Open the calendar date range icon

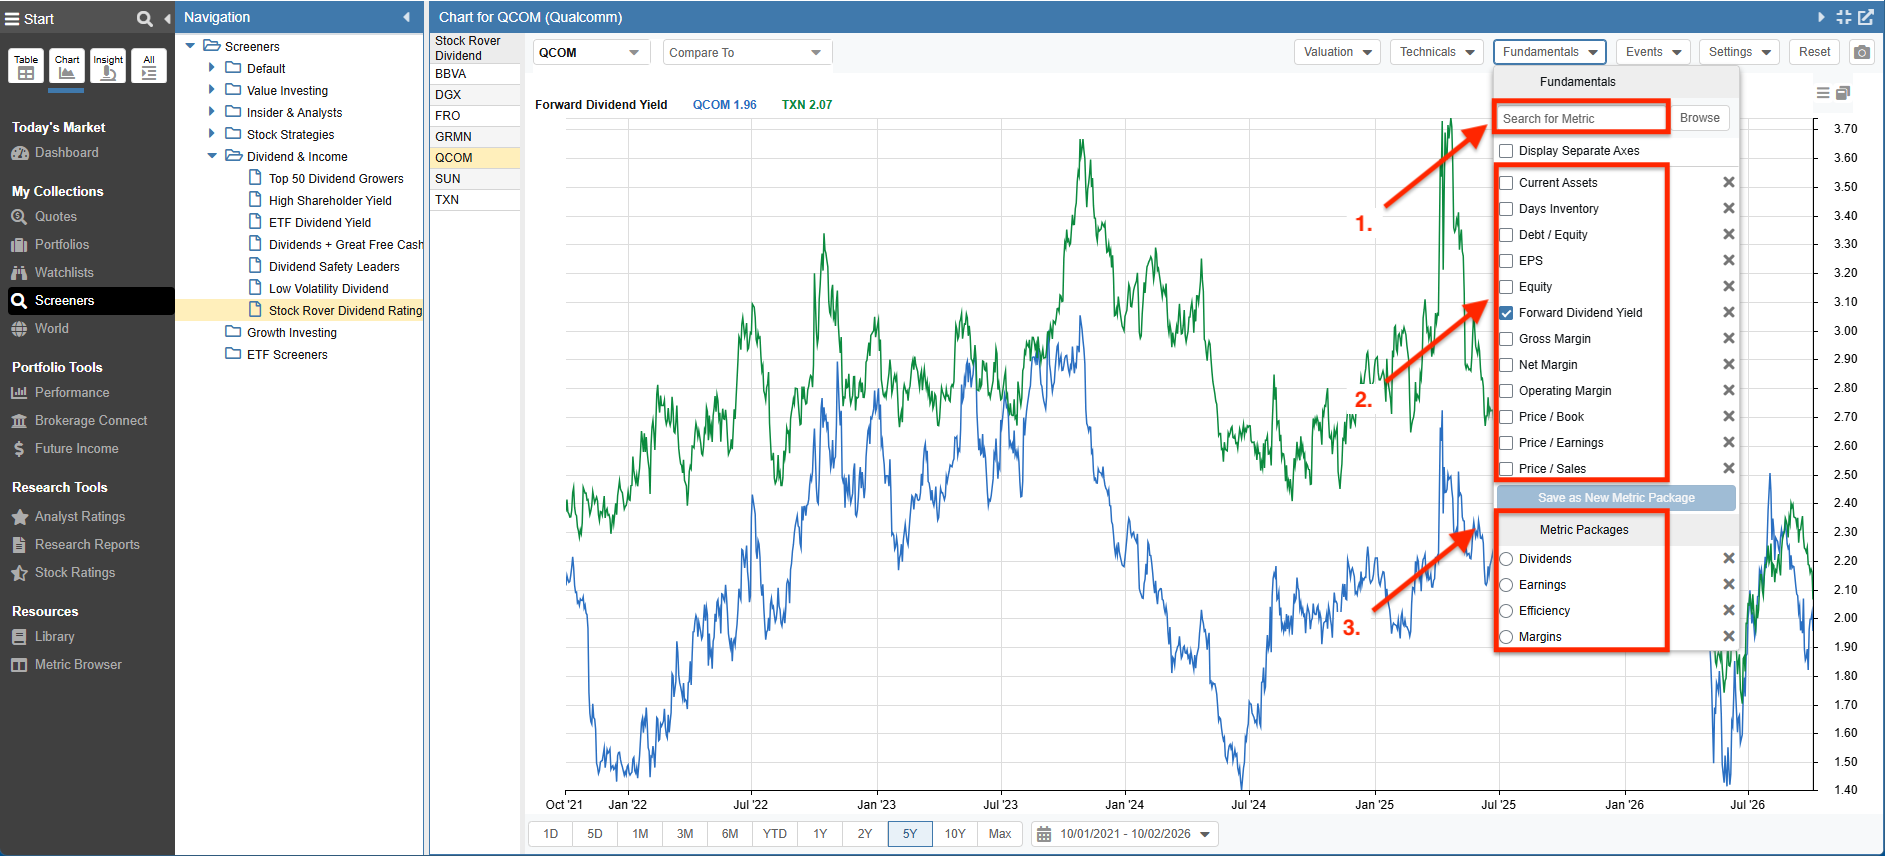(x=1044, y=834)
